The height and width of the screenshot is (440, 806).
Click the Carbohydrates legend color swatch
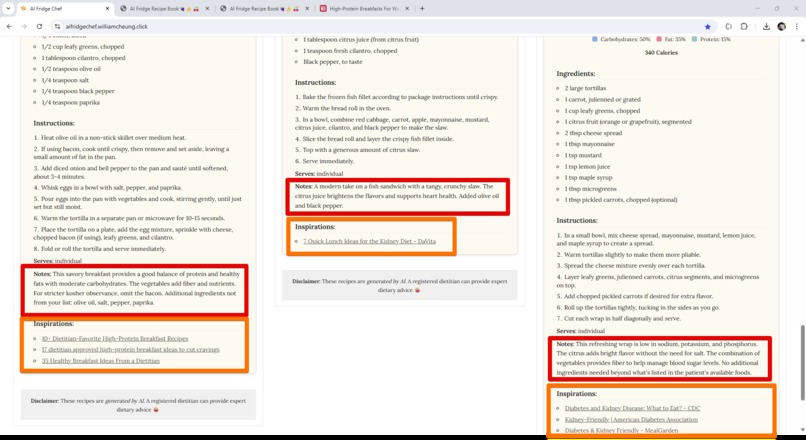click(x=595, y=39)
